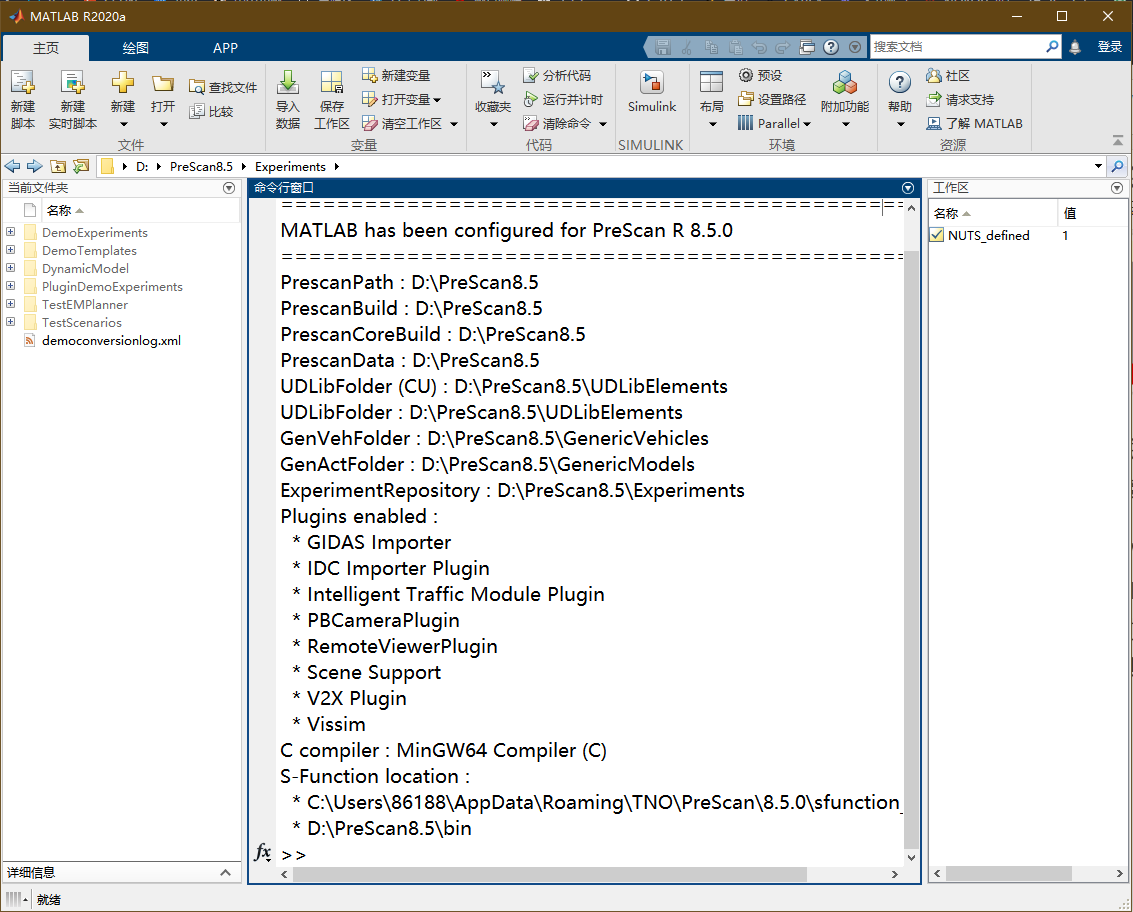Open the Favorites (收藏夹) icon
Screen dimensions: 1133x912
click(493, 83)
